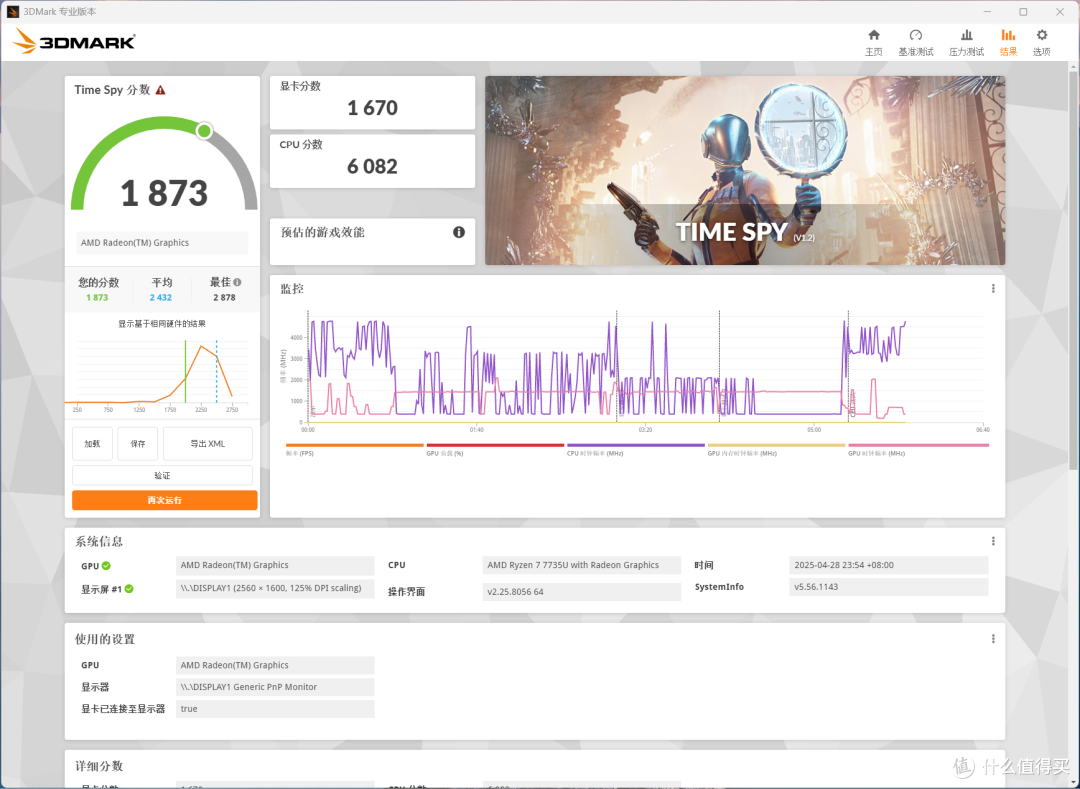Click the Time Spy banner image
The image size is (1080, 789).
point(745,170)
